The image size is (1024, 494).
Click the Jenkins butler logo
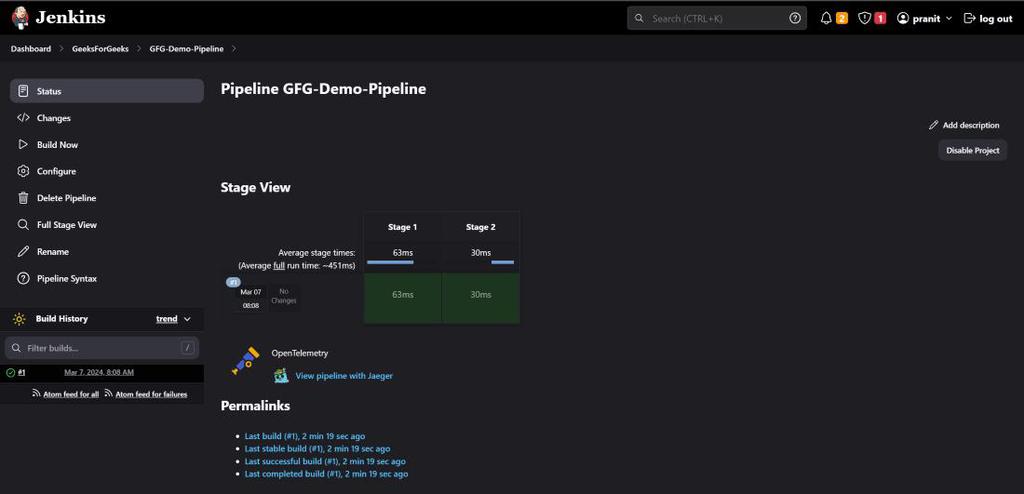pyautogui.click(x=20, y=18)
